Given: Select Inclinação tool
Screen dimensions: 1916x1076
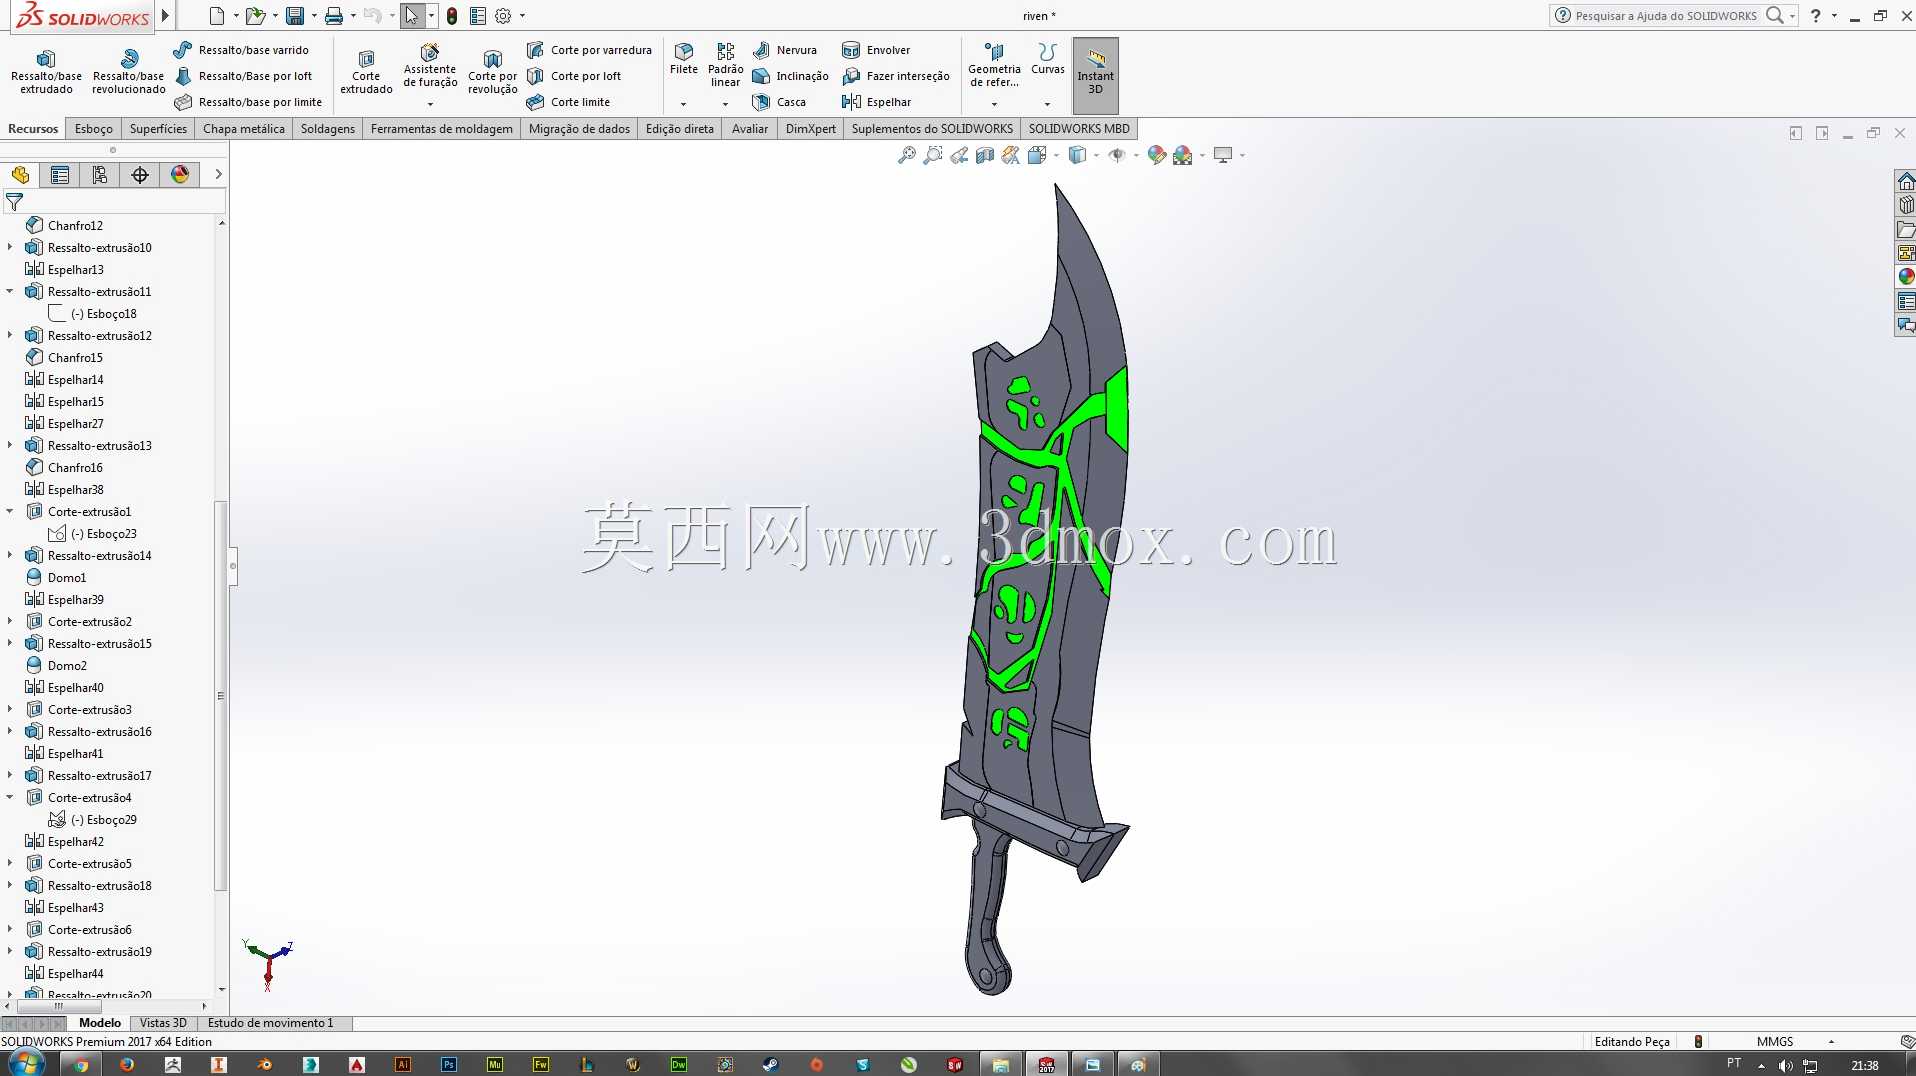Looking at the screenshot, I should pyautogui.click(x=790, y=76).
